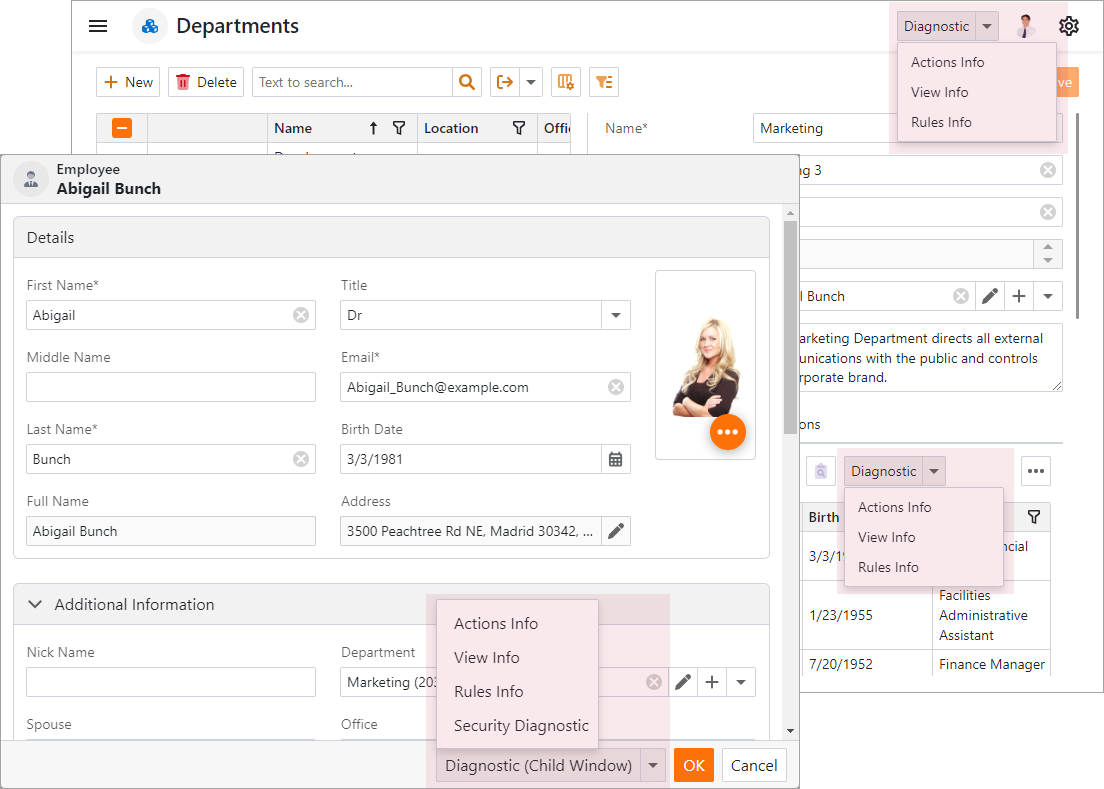Click the Finance Manager cell
This screenshot has width=1104, height=789.
click(991, 664)
